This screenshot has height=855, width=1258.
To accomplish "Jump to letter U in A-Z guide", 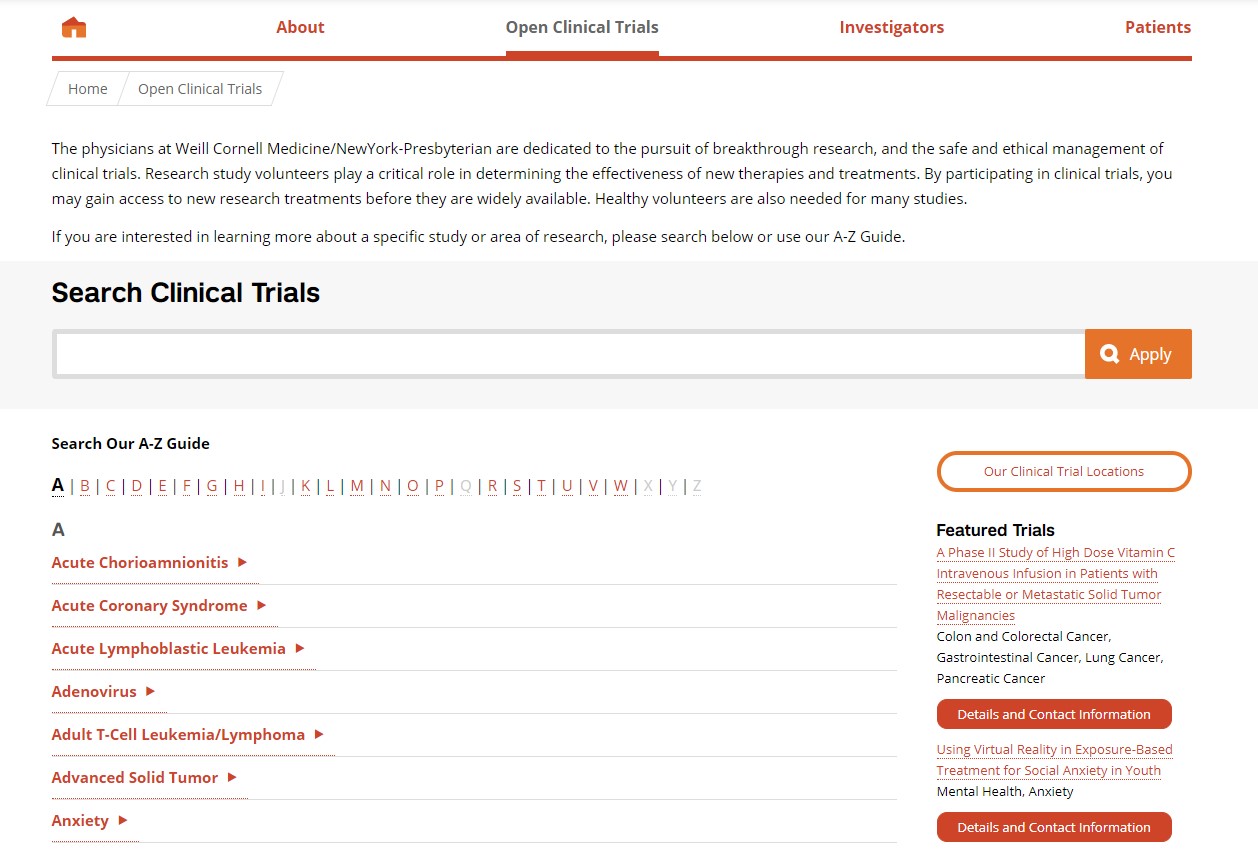I will (x=567, y=486).
